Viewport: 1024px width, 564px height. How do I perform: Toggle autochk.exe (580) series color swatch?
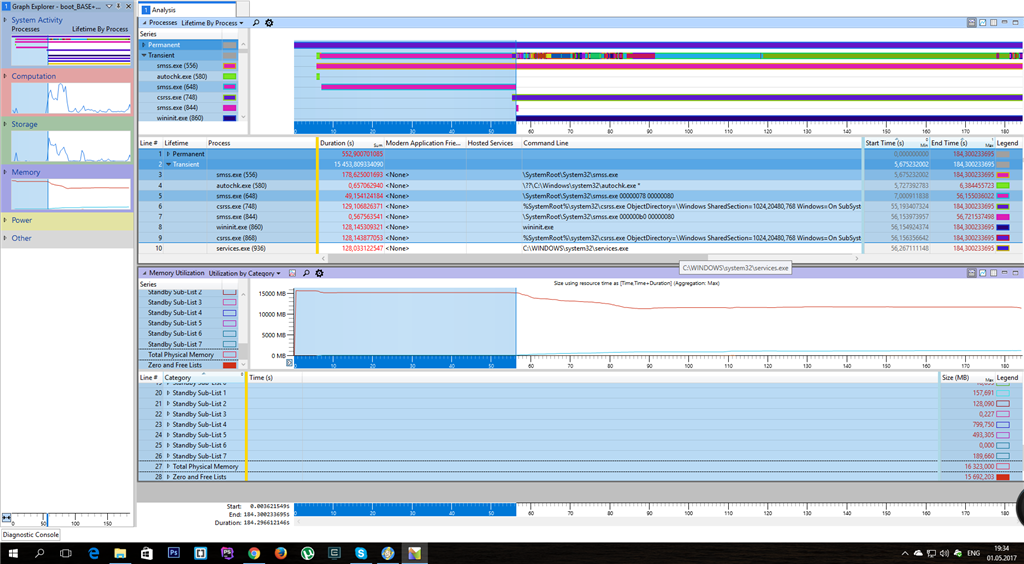click(229, 76)
